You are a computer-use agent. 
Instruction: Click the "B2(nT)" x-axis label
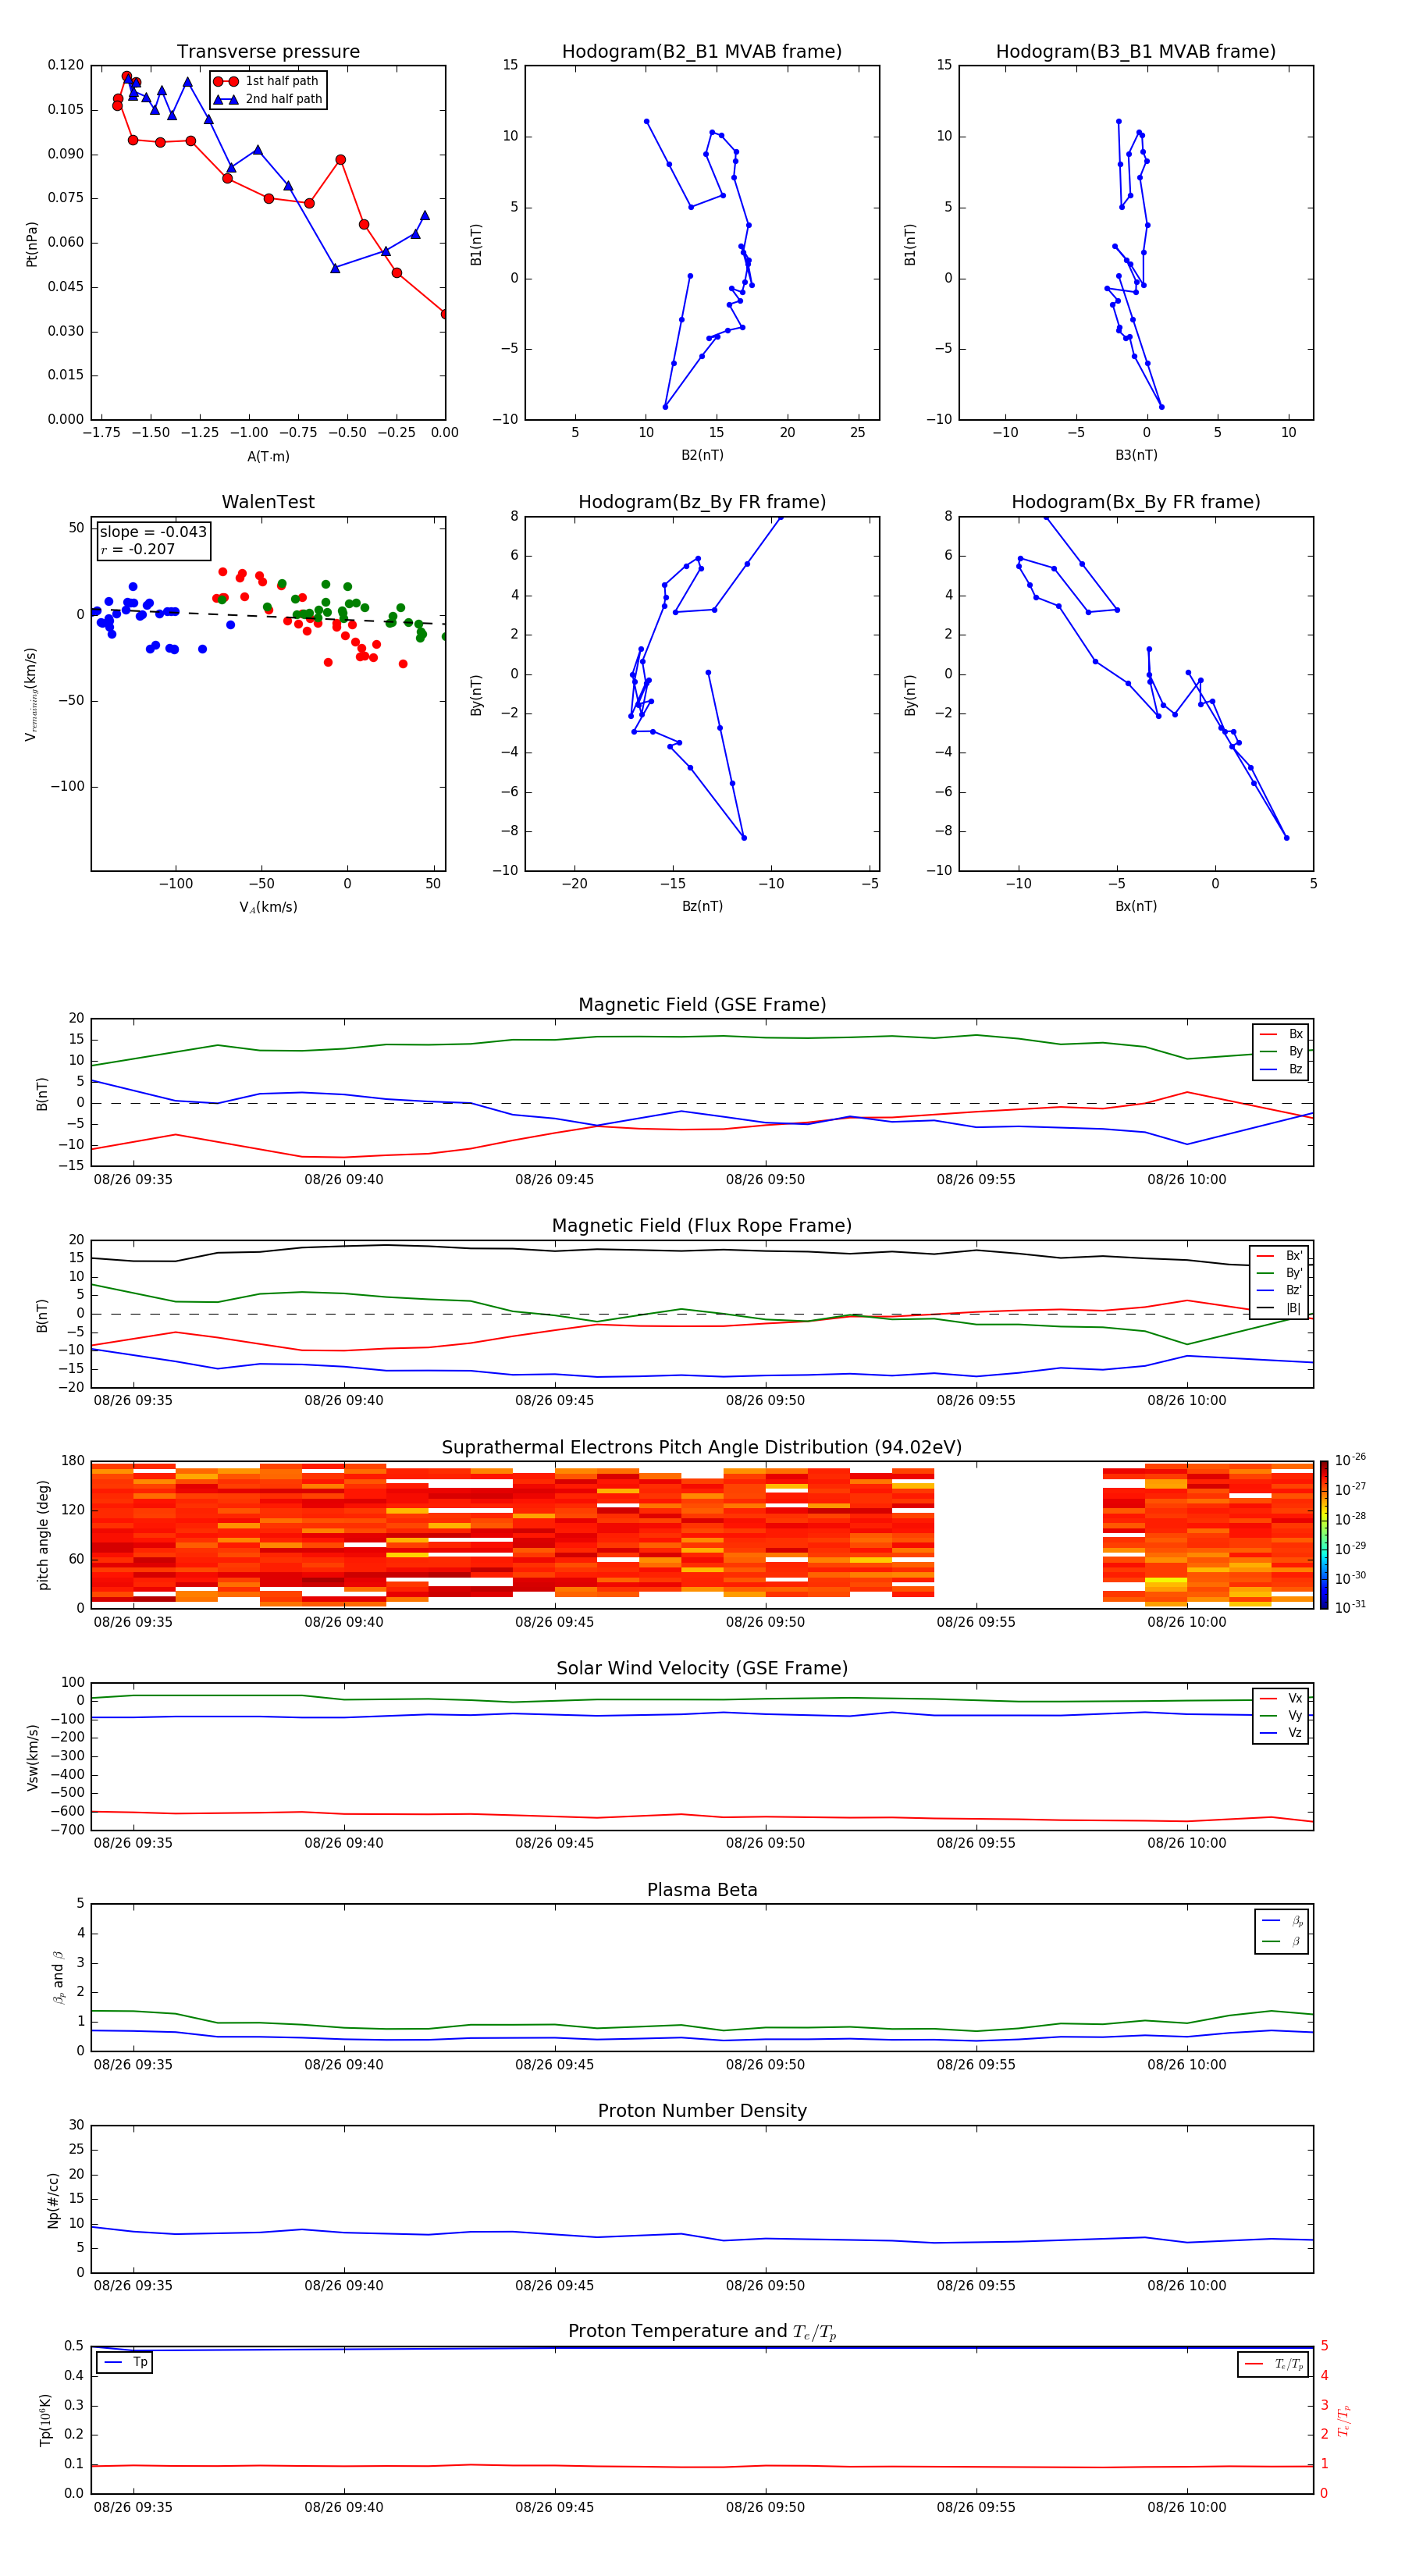click(x=702, y=455)
